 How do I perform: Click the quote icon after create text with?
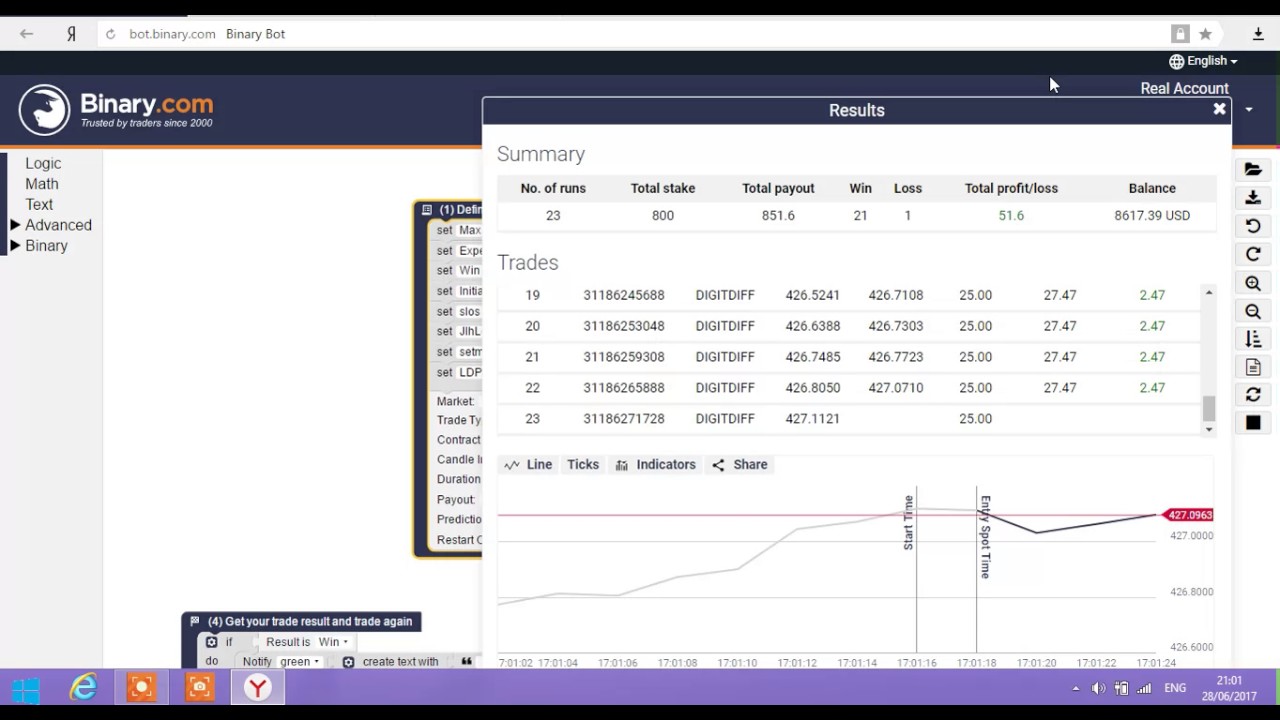point(466,662)
